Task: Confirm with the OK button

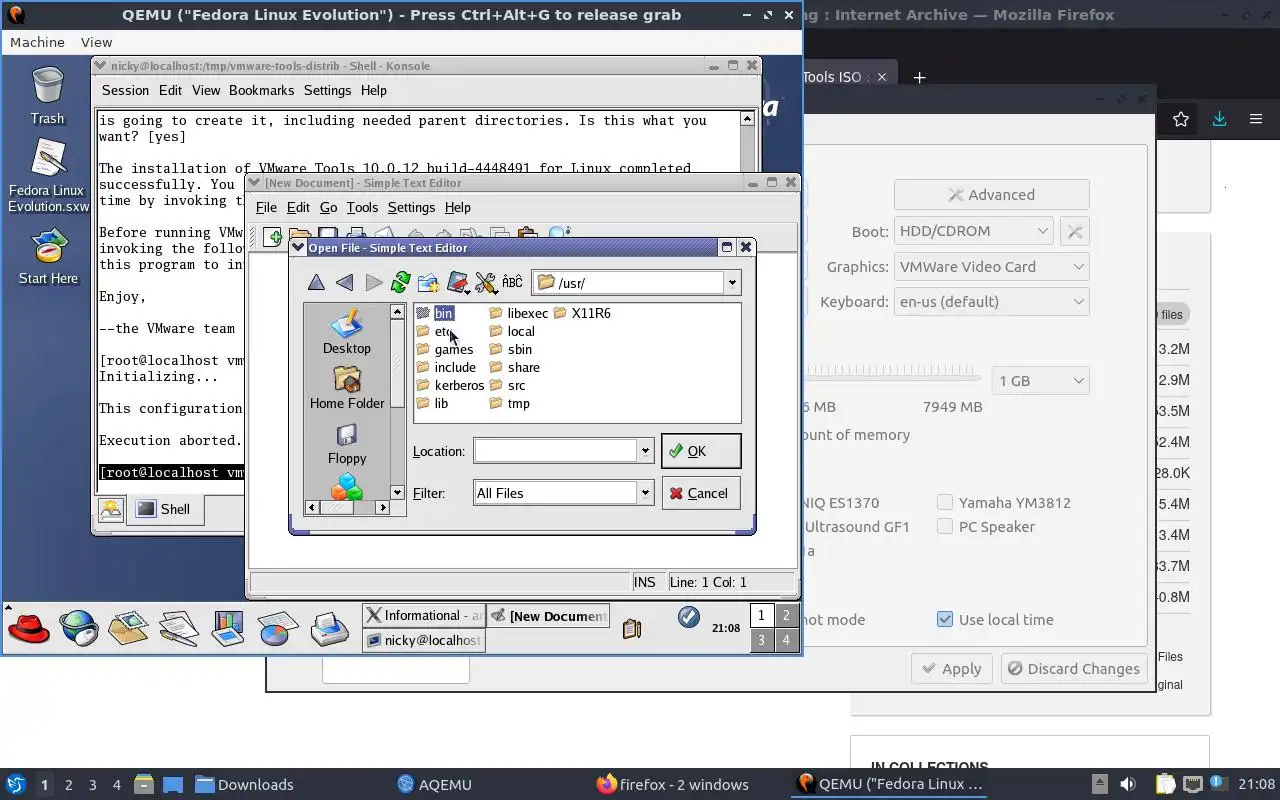Action: click(x=701, y=451)
